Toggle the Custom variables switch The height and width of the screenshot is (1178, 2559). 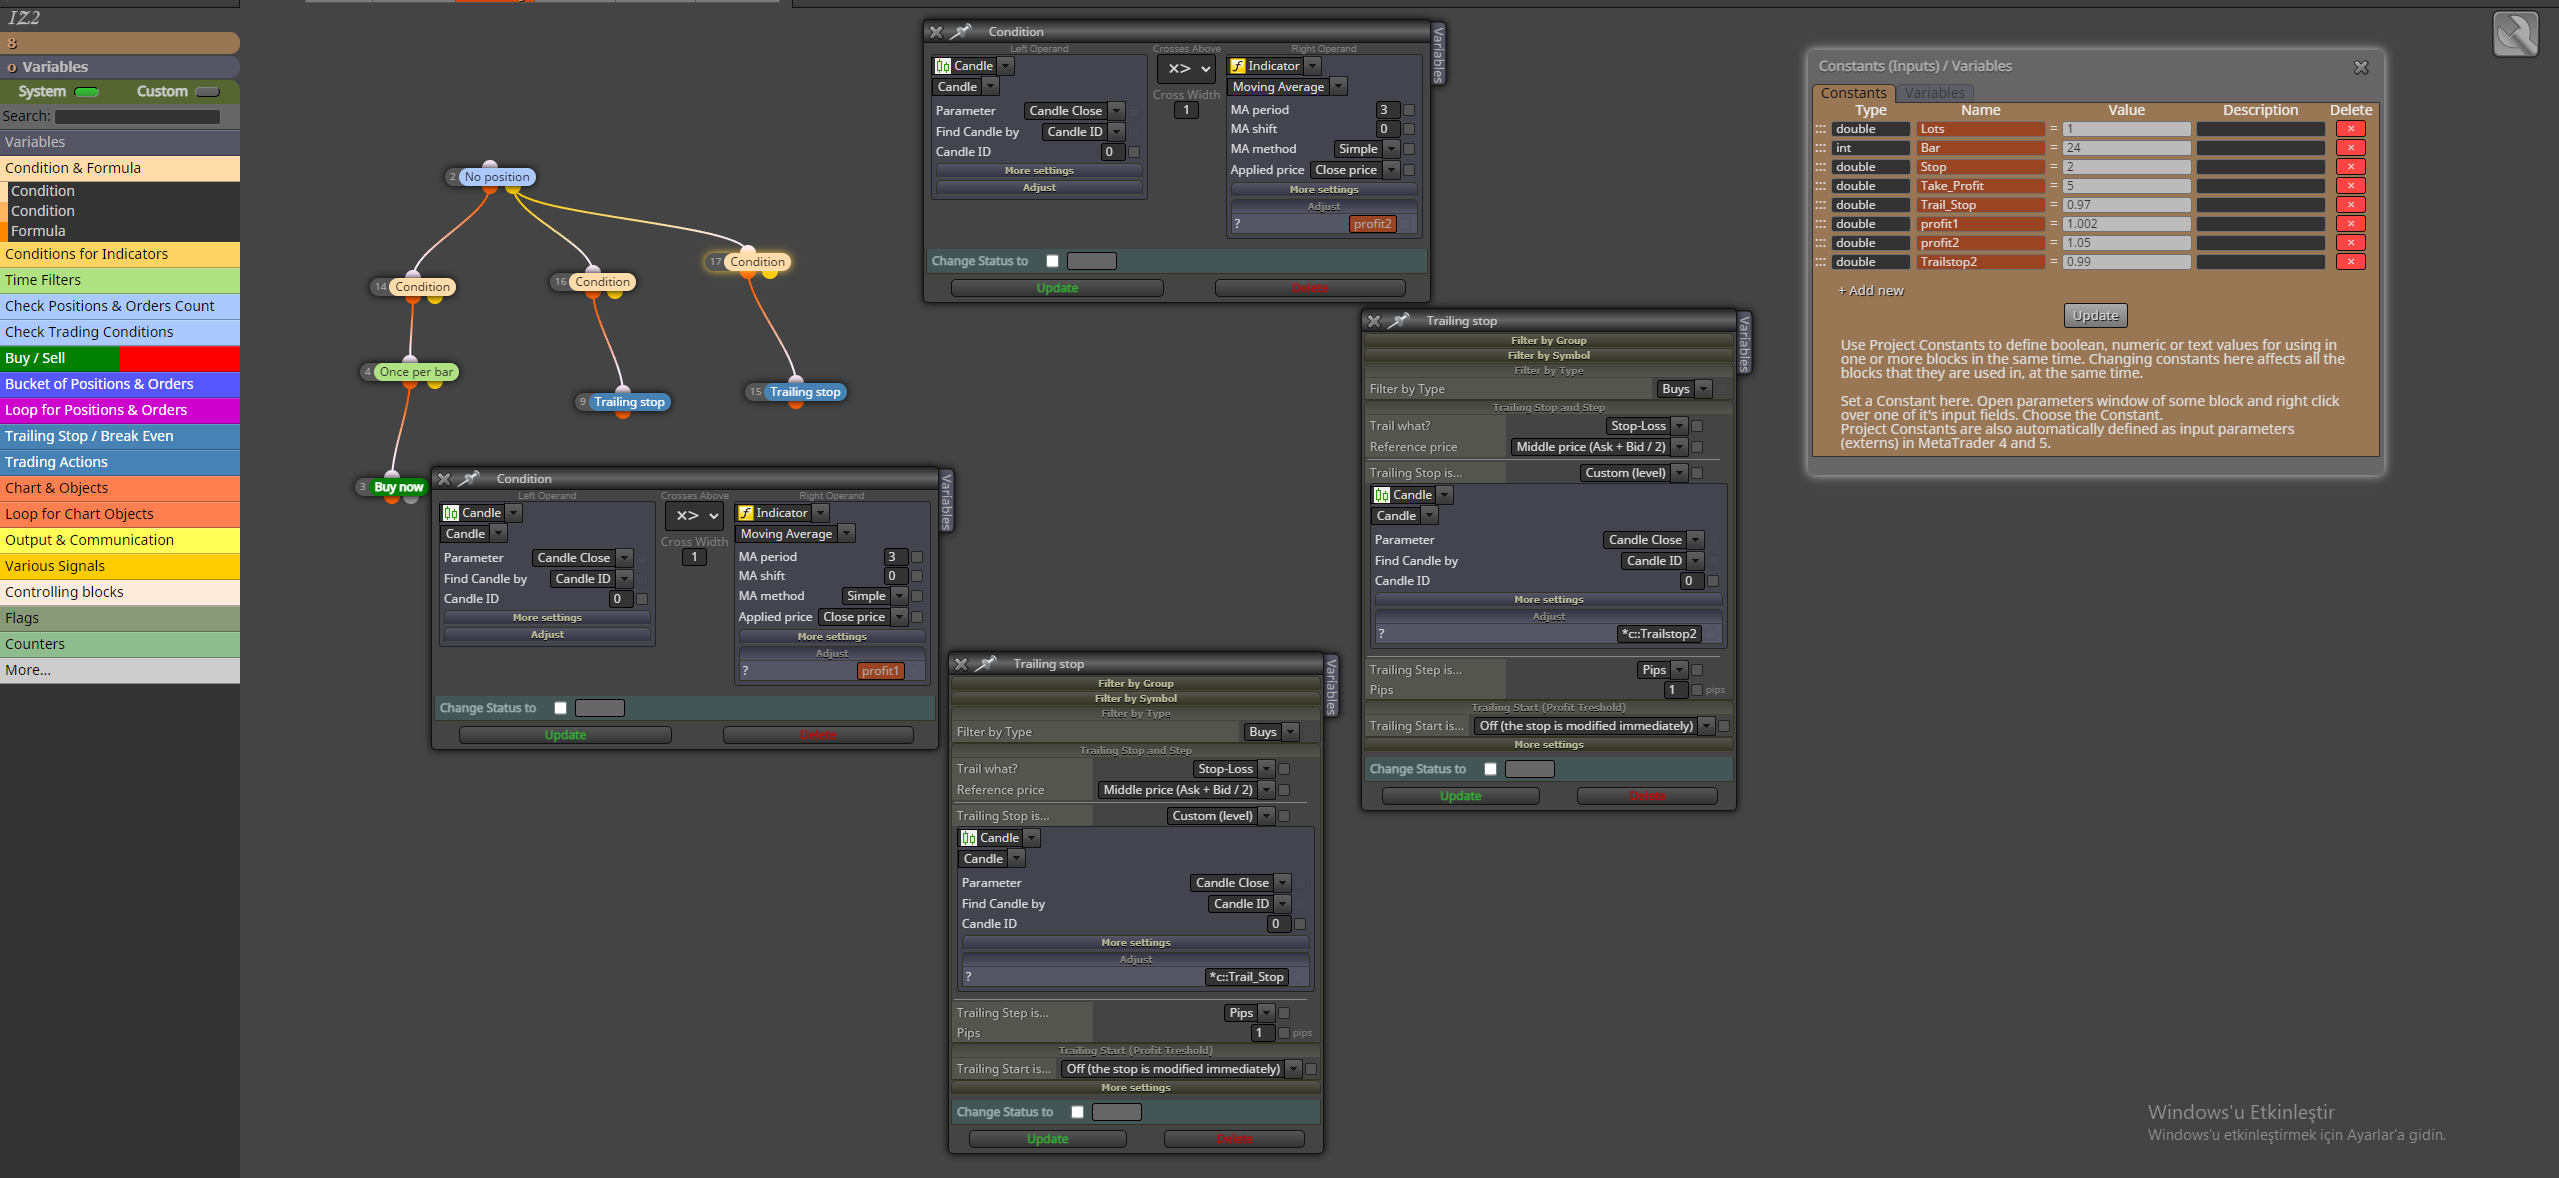click(x=207, y=92)
